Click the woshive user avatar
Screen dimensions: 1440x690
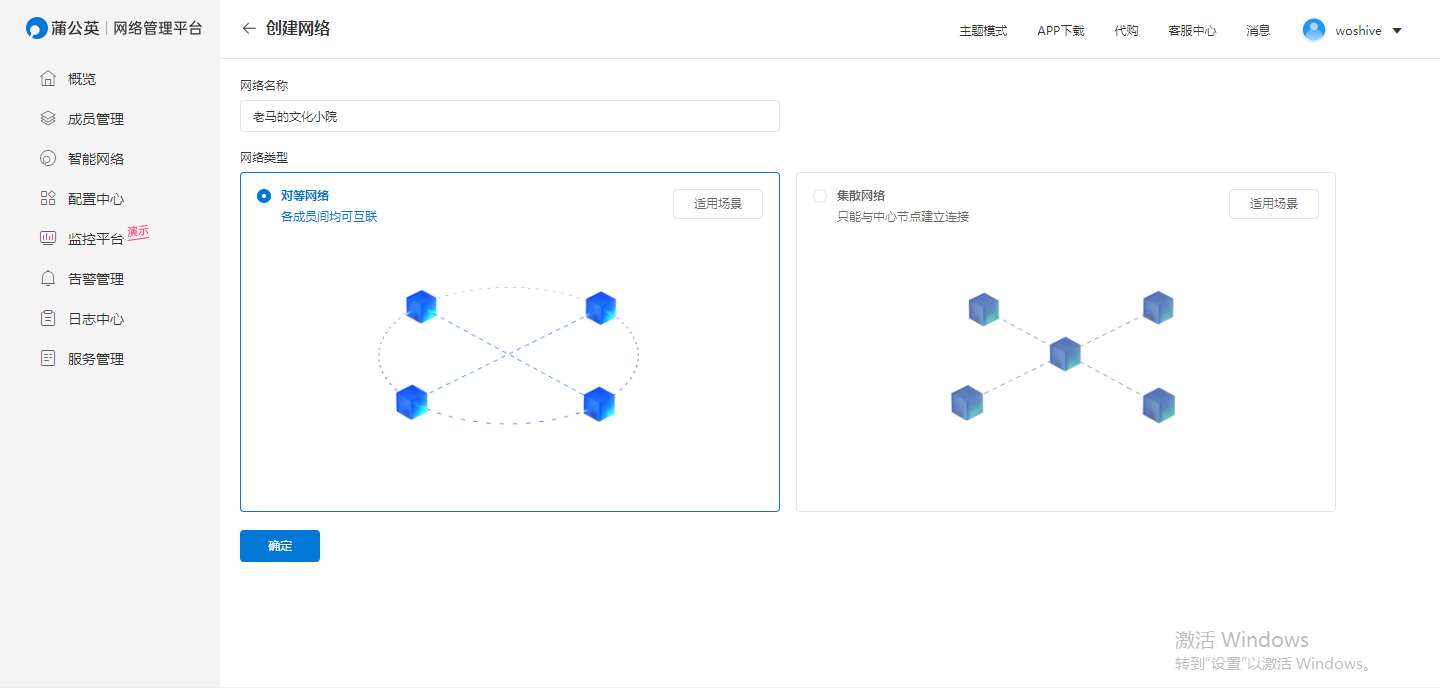click(x=1313, y=30)
